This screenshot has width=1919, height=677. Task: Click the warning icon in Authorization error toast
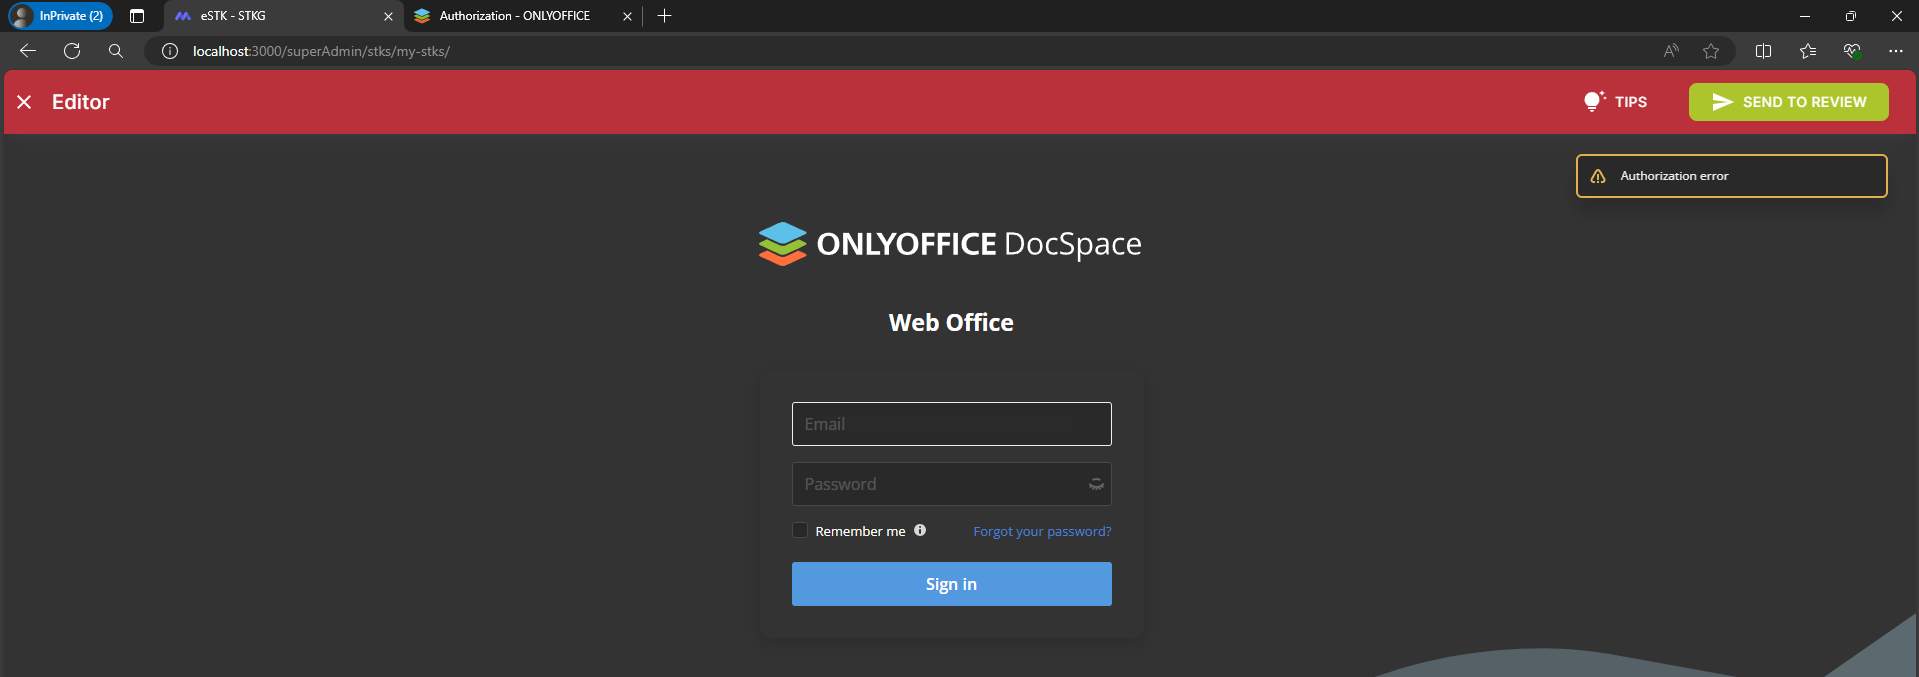(x=1598, y=176)
